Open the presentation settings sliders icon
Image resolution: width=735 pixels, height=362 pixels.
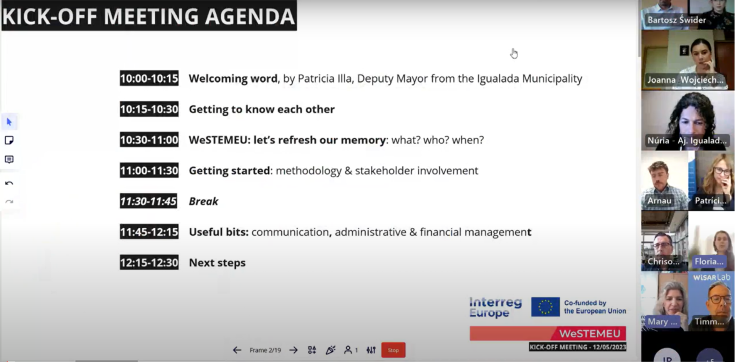pos(371,350)
